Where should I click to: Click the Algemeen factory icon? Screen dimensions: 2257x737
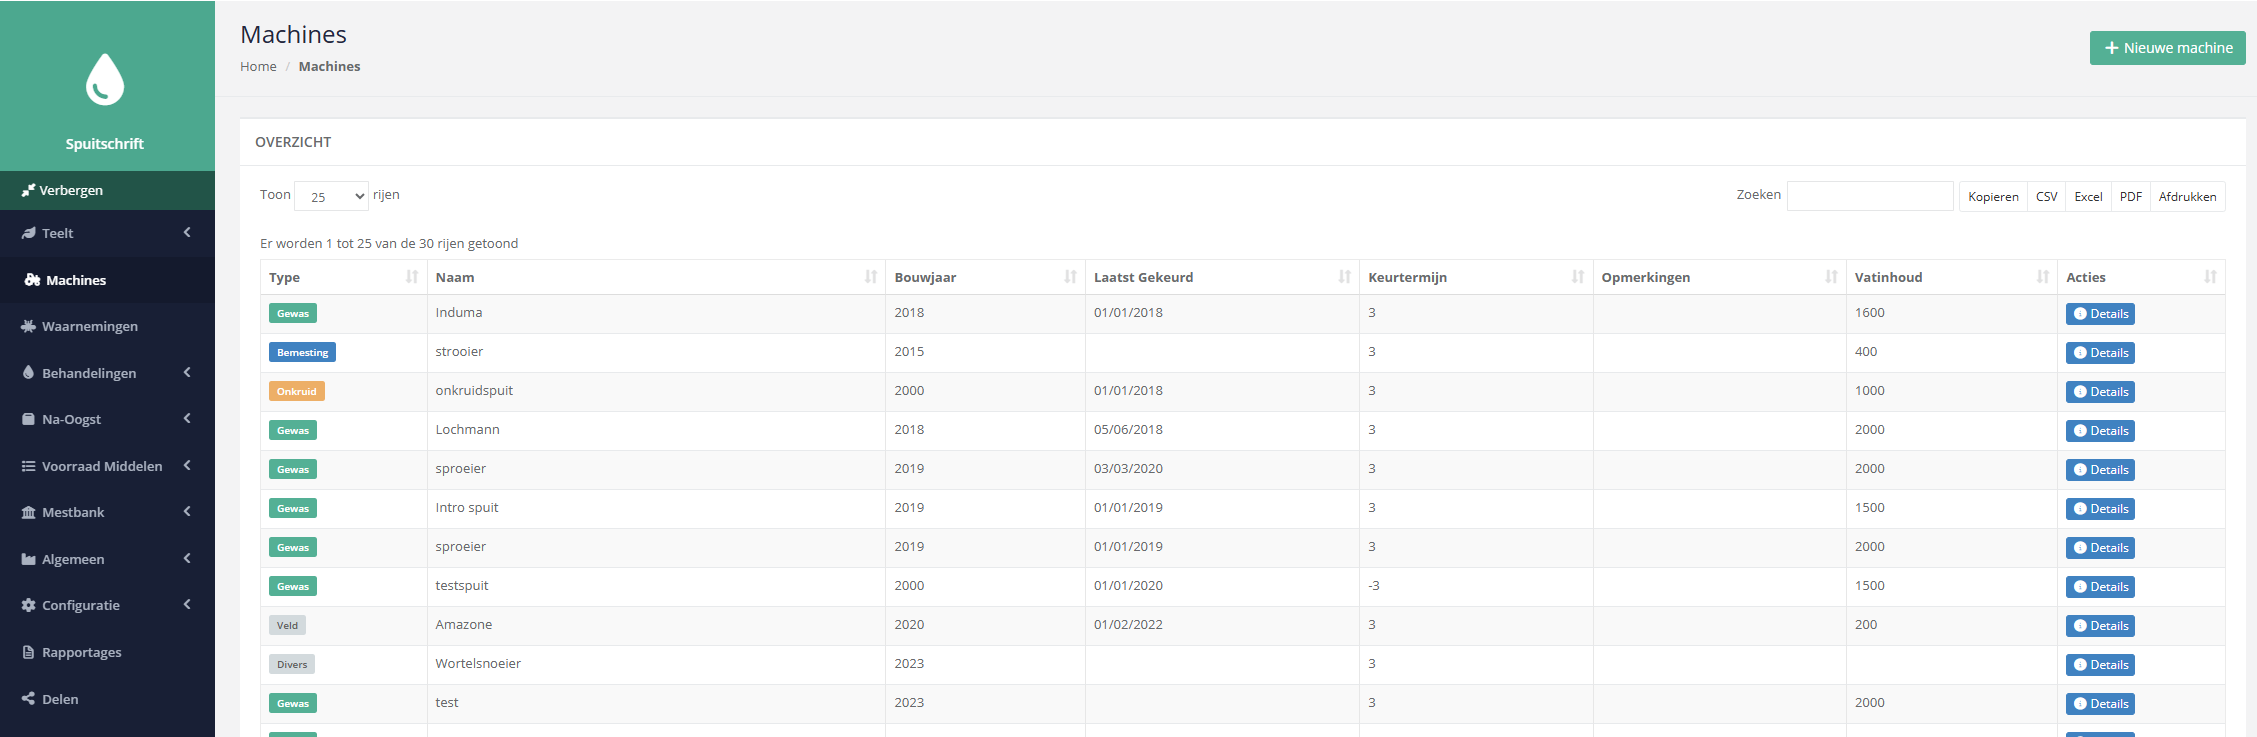click(29, 559)
